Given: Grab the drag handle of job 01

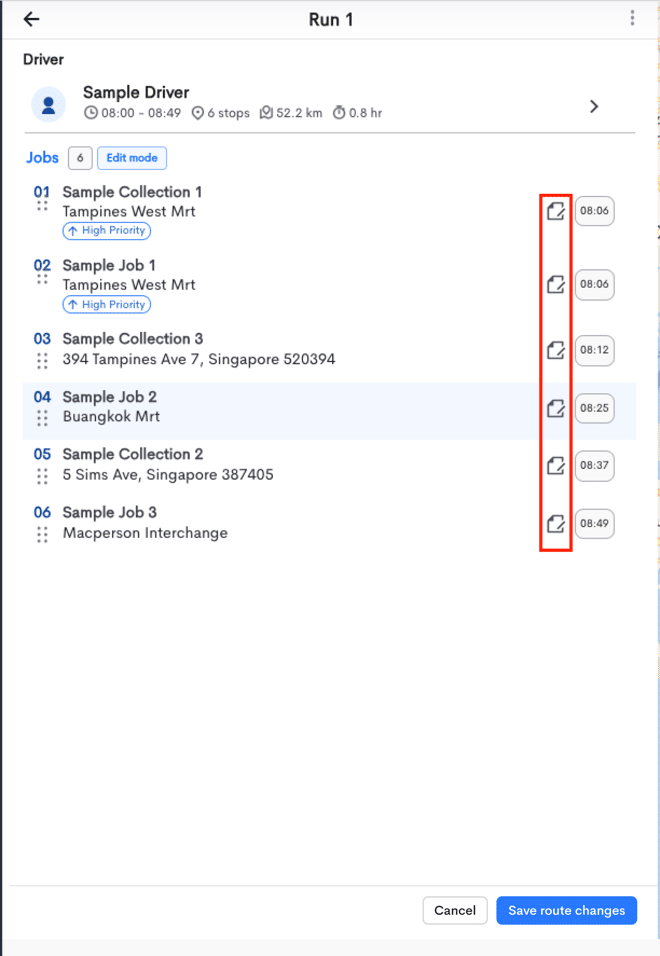Looking at the screenshot, I should (x=42, y=206).
